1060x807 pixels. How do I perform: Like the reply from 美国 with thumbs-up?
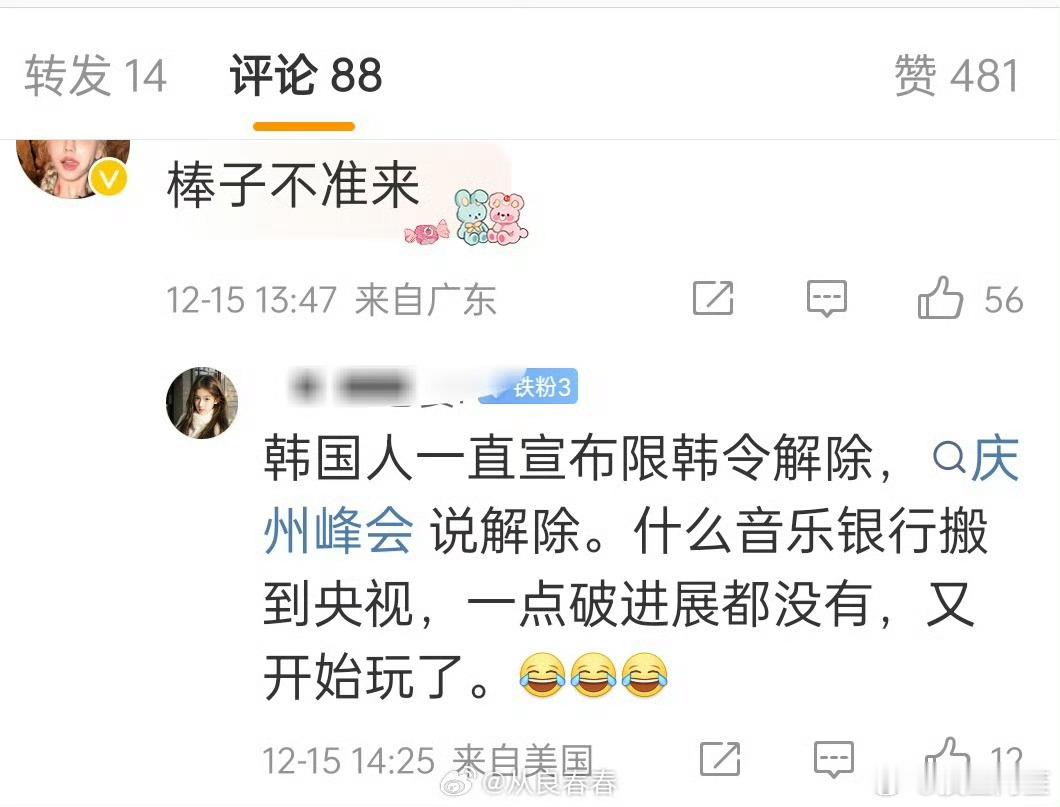click(946, 758)
